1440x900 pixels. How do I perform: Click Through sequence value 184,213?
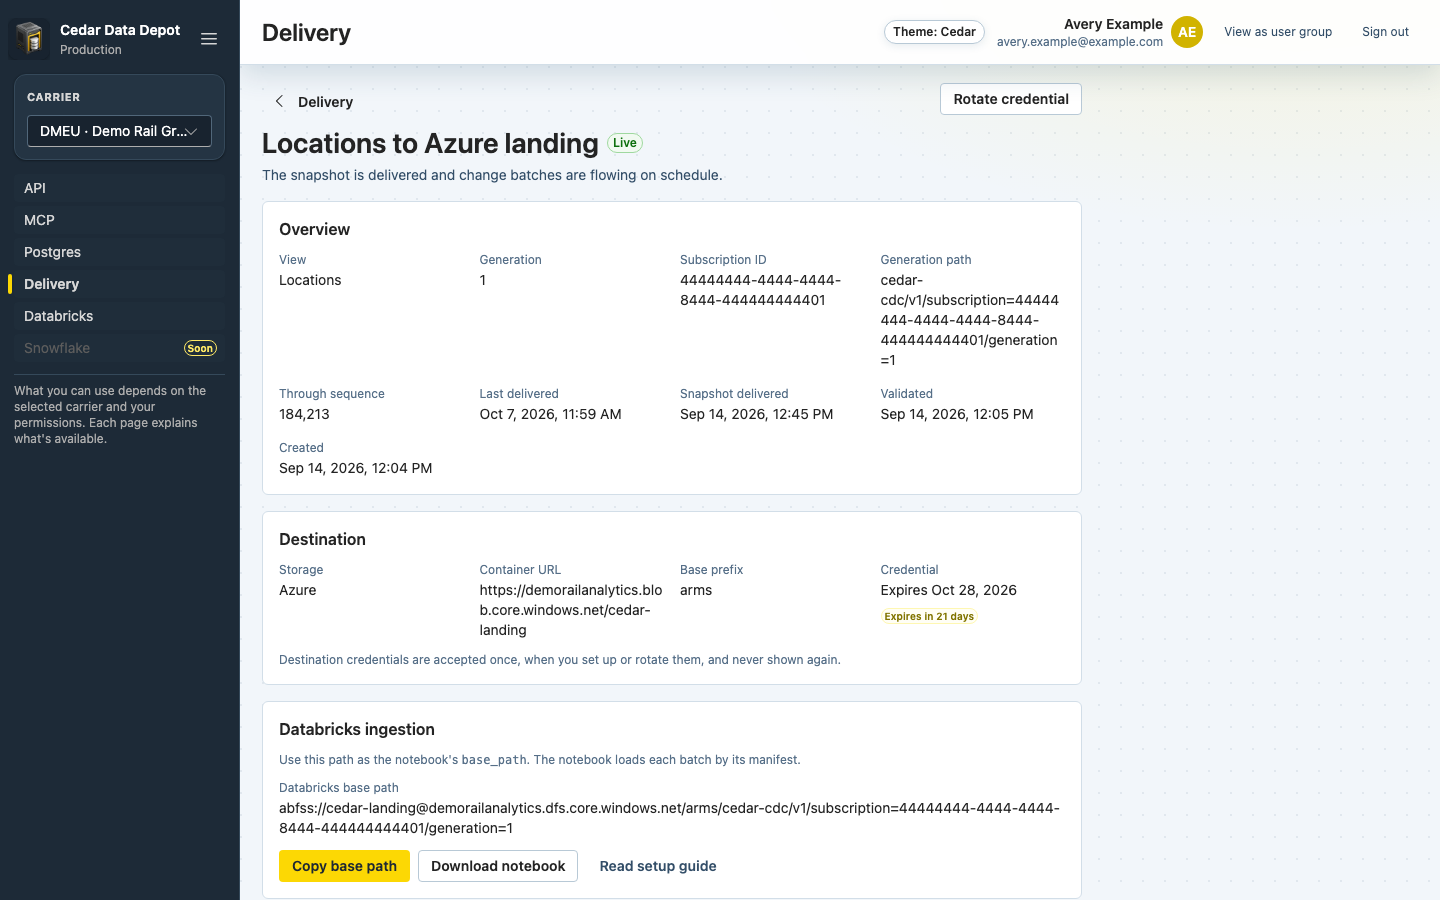(x=304, y=414)
